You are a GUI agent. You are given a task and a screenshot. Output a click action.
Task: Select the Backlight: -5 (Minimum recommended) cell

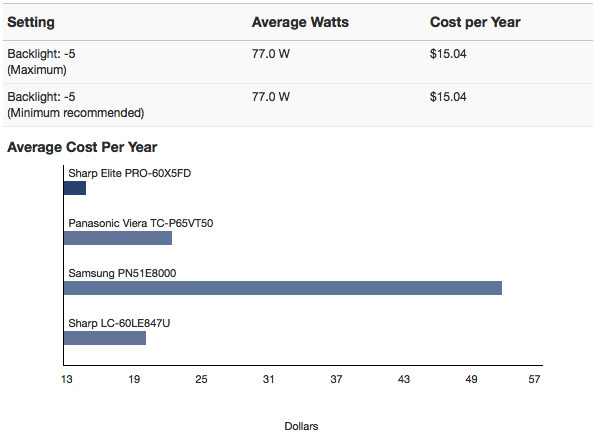pyautogui.click(x=76, y=105)
